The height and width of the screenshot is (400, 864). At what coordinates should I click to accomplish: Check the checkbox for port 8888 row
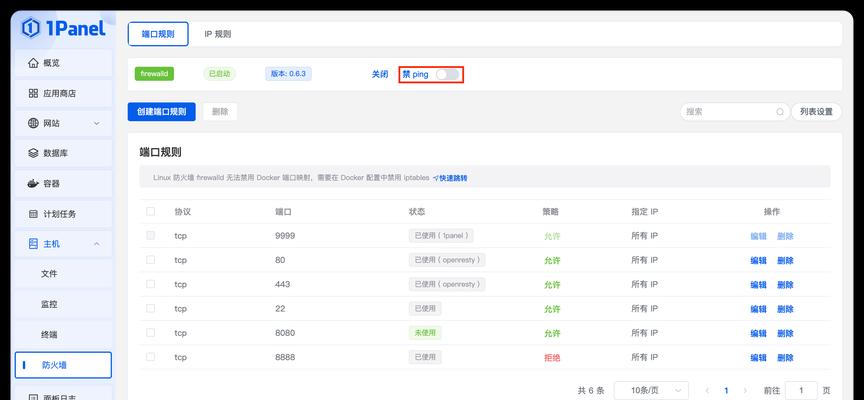tap(150, 357)
